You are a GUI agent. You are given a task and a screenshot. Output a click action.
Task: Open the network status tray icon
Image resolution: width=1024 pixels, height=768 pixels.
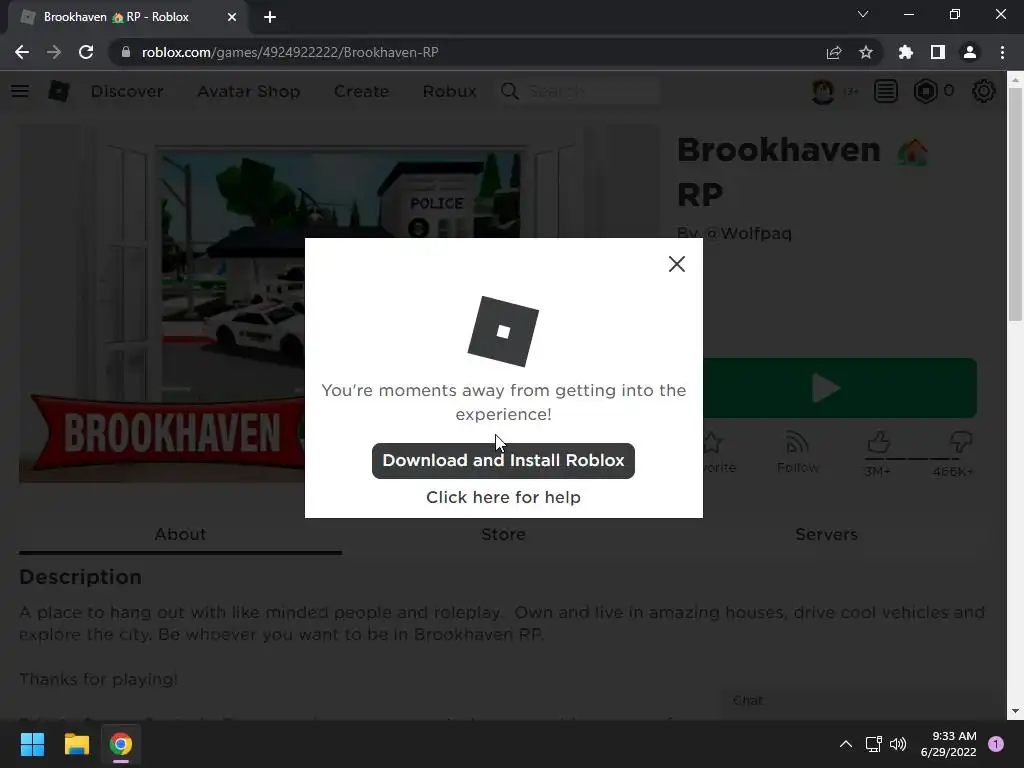pos(873,744)
